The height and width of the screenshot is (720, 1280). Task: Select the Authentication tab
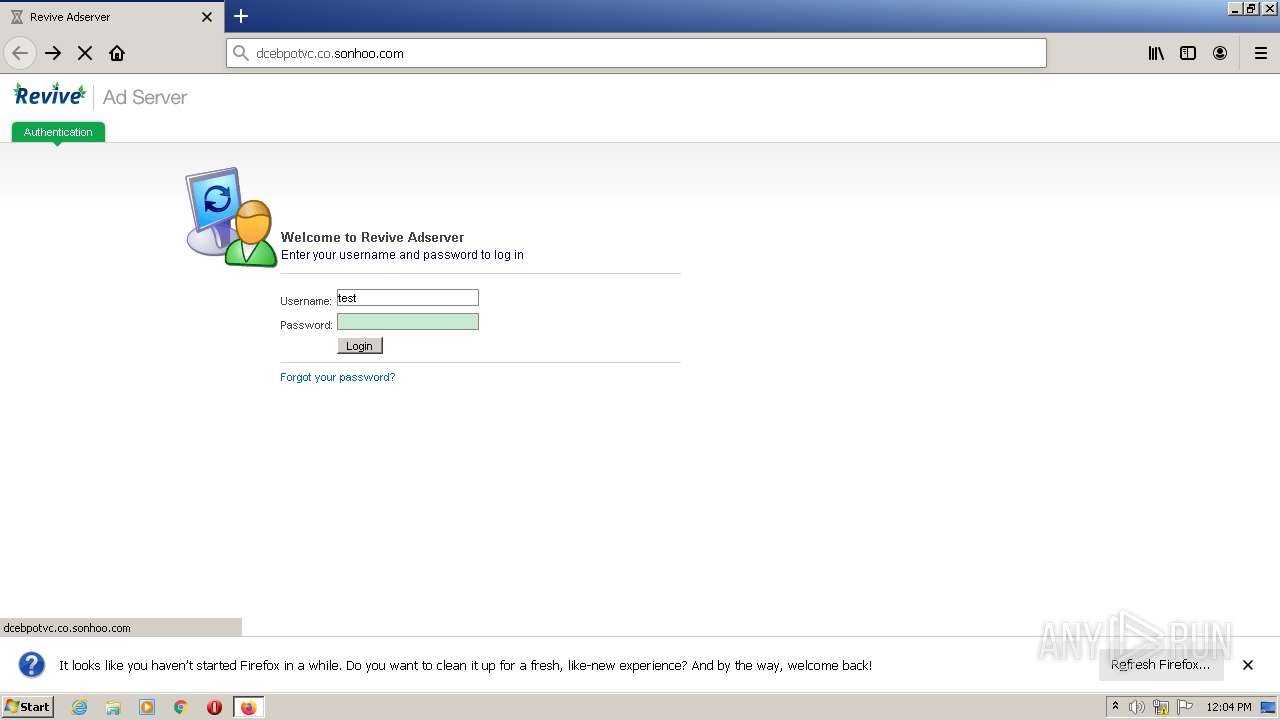[x=58, y=132]
